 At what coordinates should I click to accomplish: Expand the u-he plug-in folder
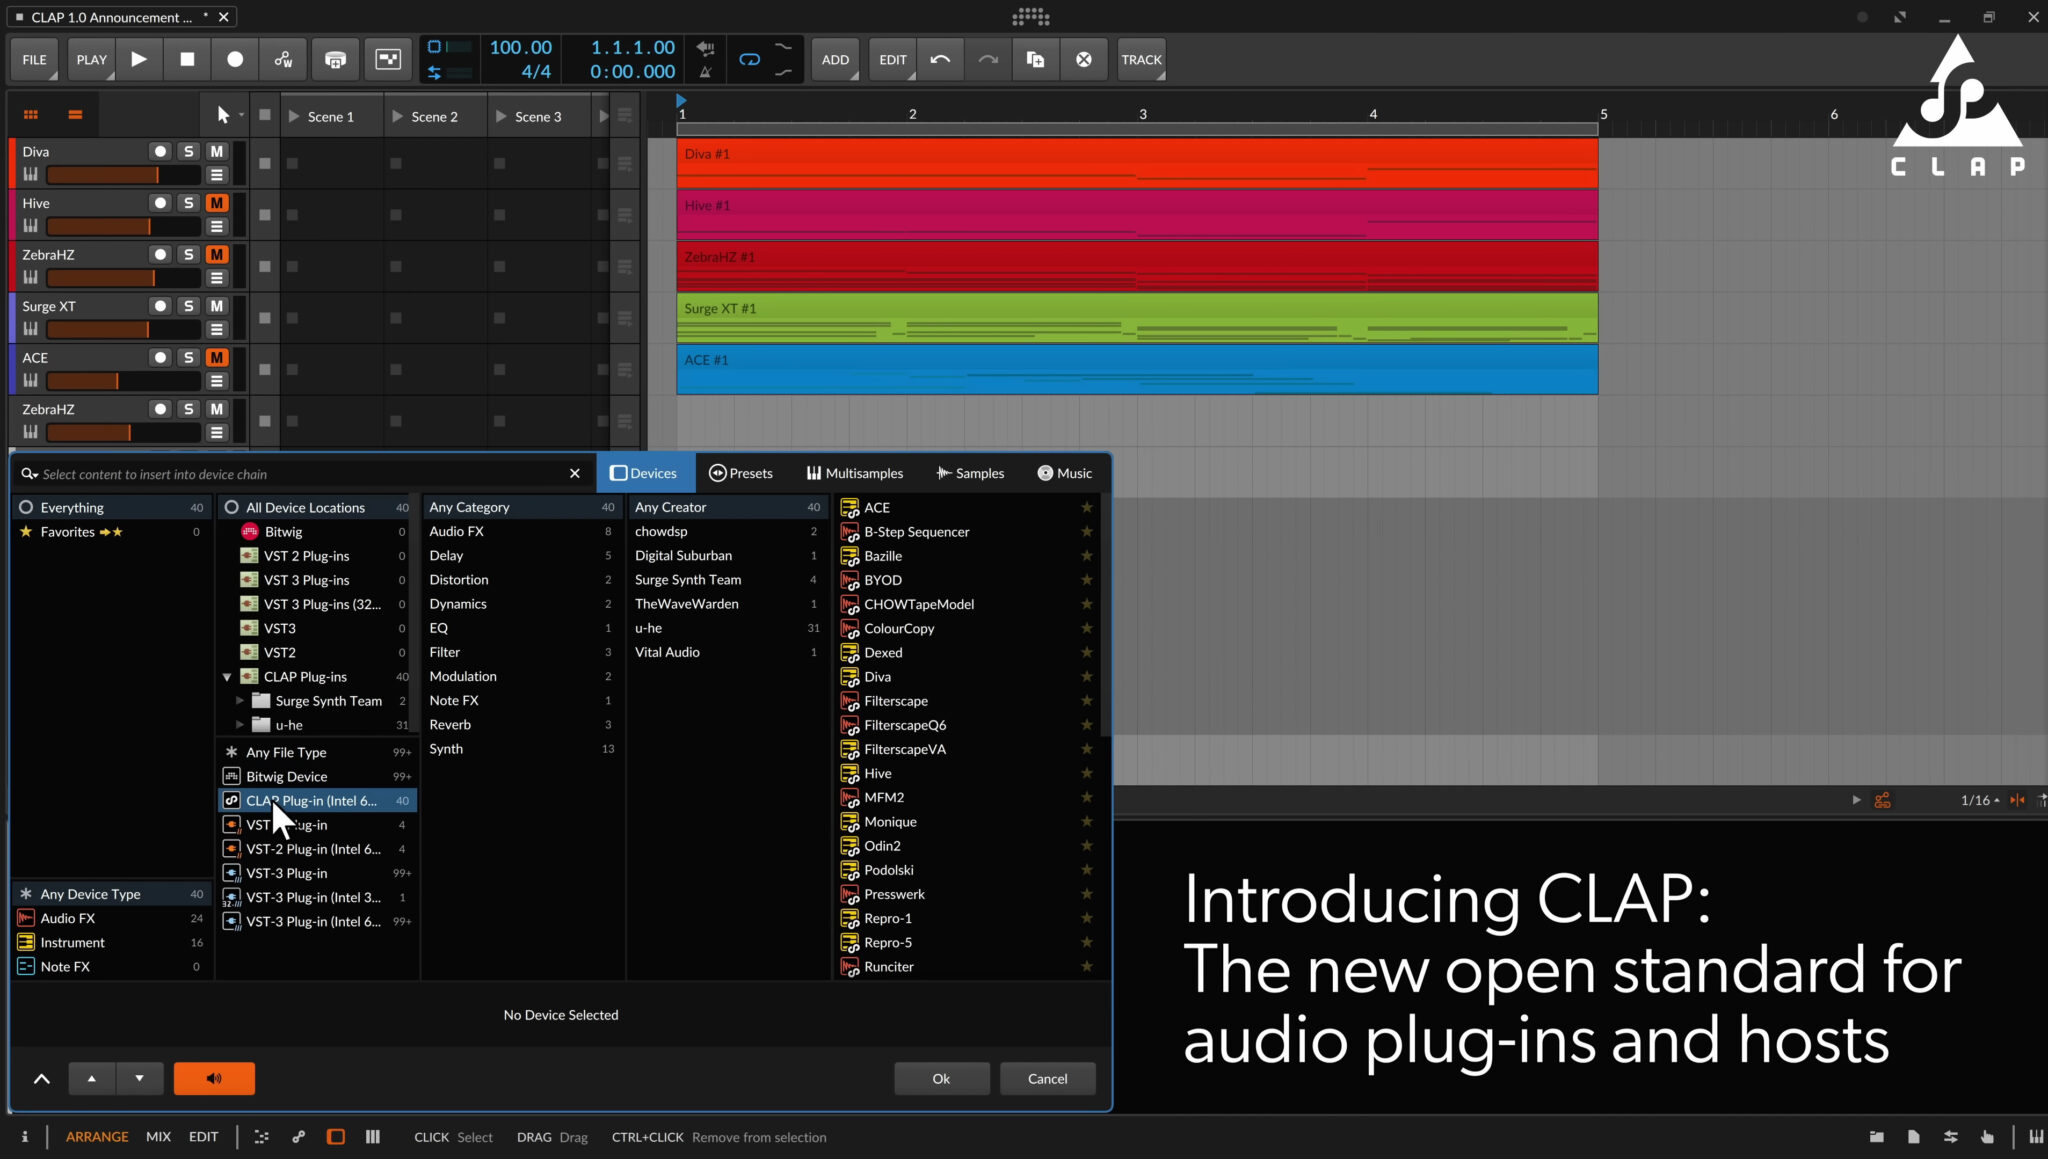(x=240, y=724)
